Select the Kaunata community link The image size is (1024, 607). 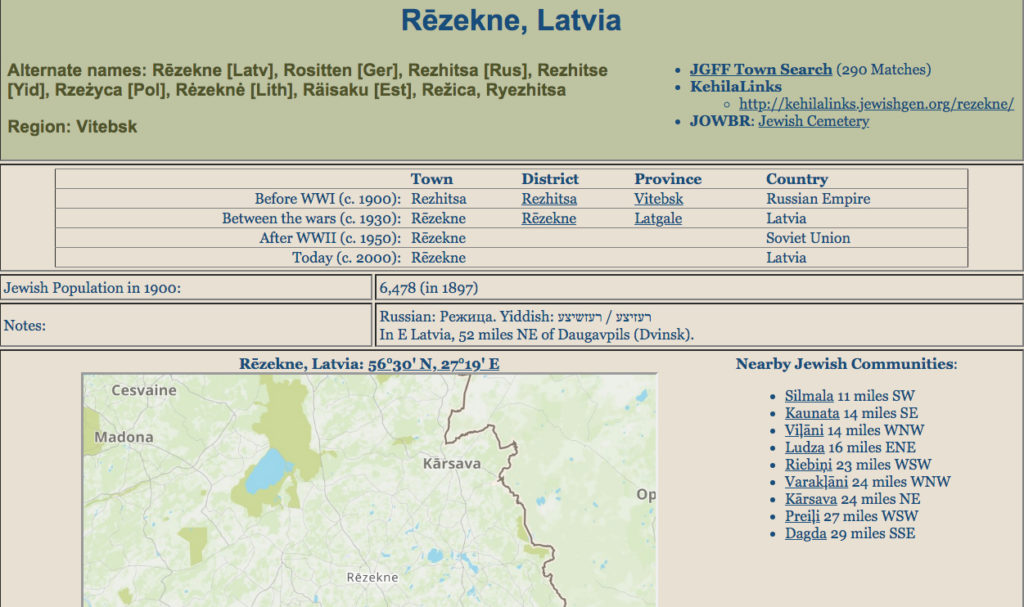click(x=811, y=413)
